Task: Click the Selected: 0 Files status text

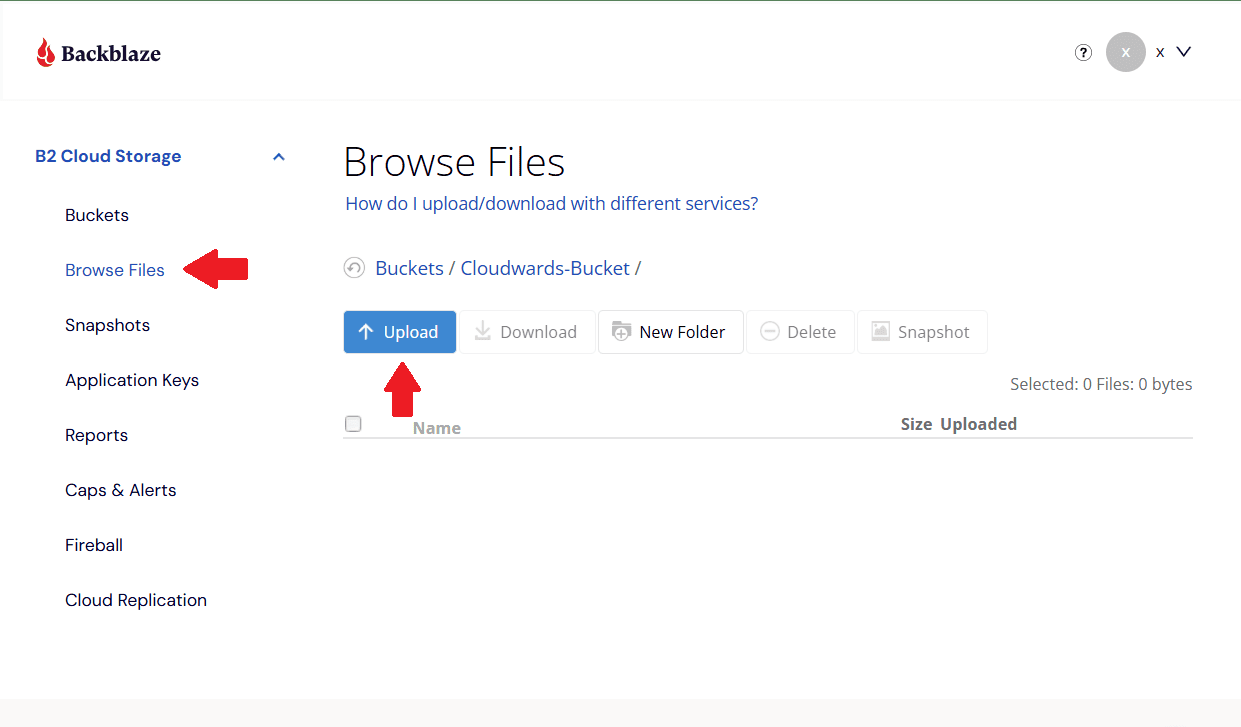Action: click(1101, 384)
